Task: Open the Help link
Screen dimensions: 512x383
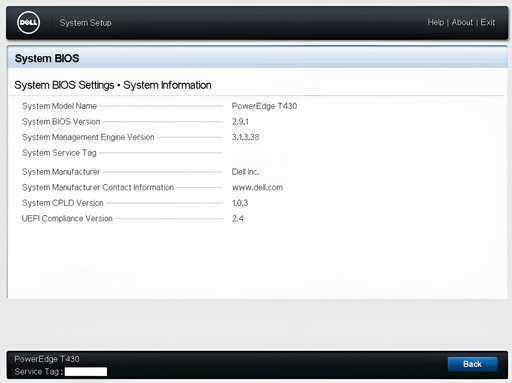Action: tap(436, 22)
